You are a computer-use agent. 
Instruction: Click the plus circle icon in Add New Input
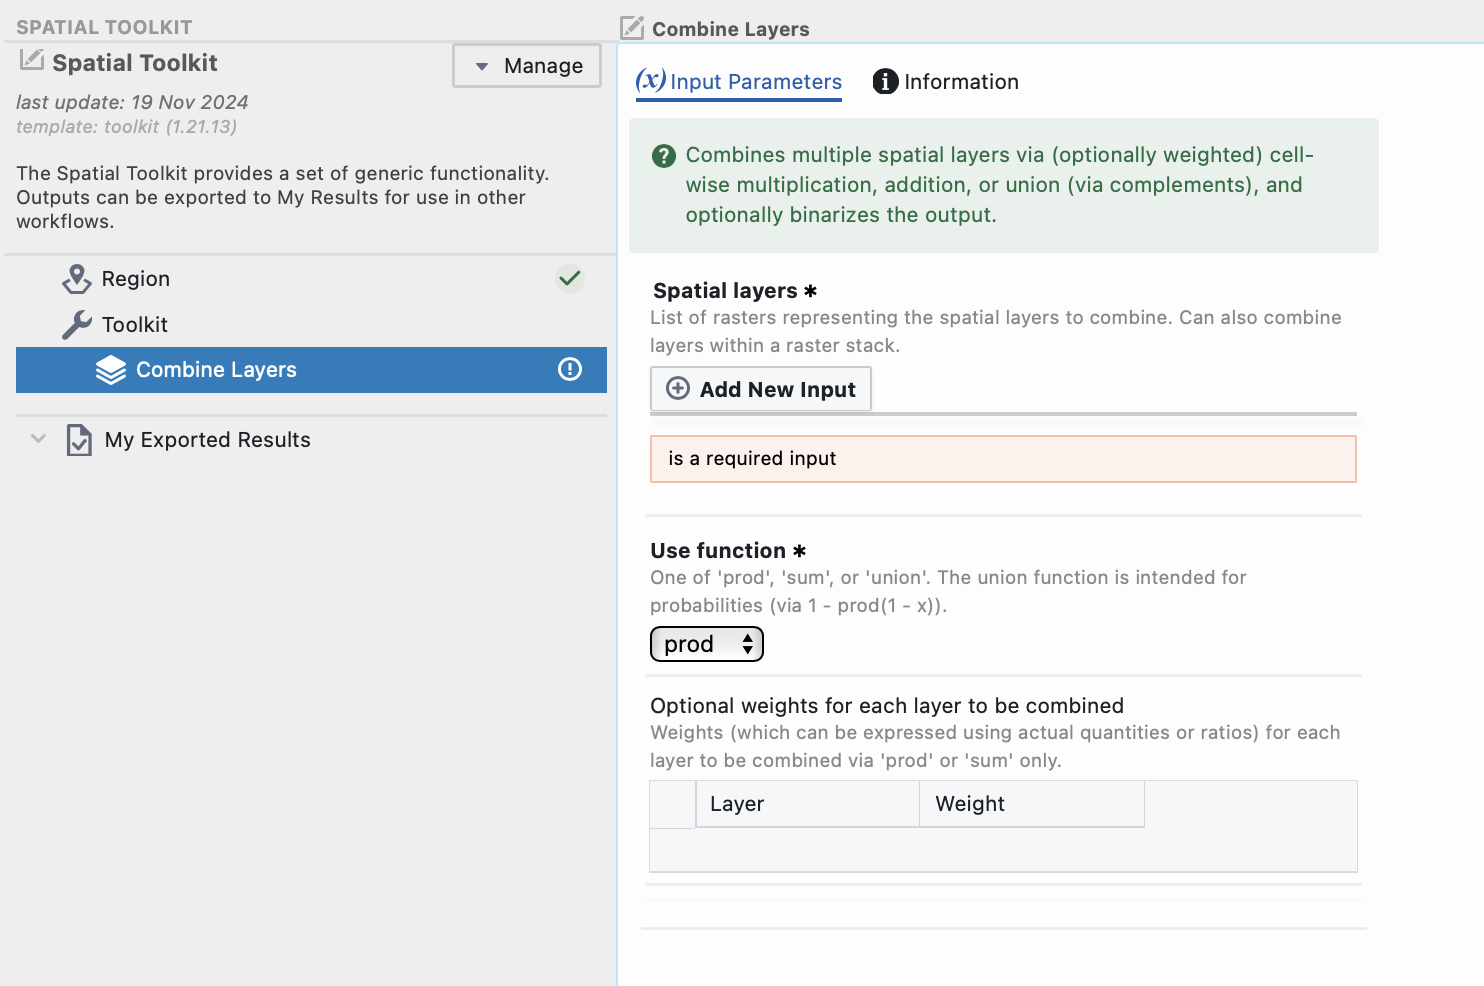pos(678,388)
